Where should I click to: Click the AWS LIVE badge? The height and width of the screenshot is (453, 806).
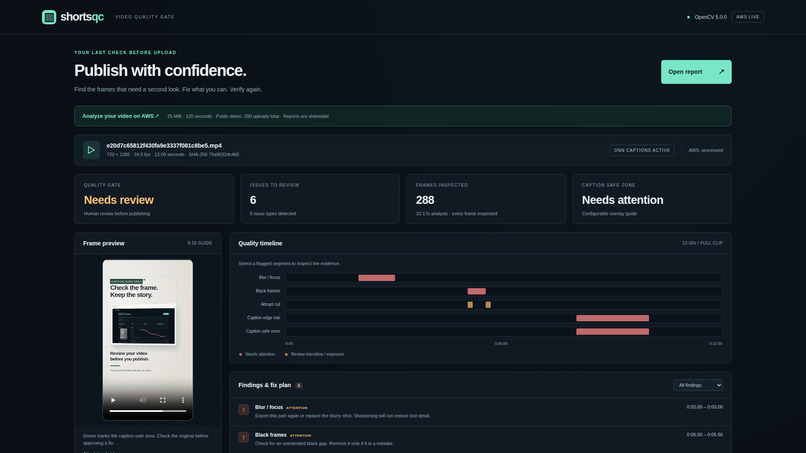click(x=747, y=17)
